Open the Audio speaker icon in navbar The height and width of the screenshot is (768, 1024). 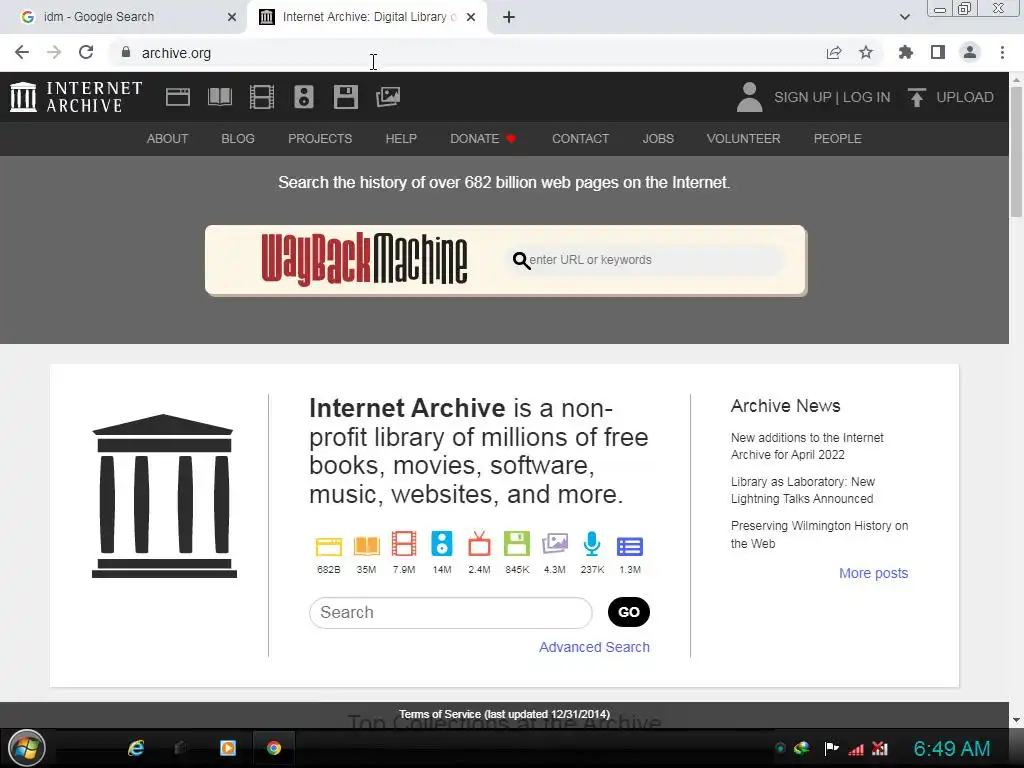[304, 97]
